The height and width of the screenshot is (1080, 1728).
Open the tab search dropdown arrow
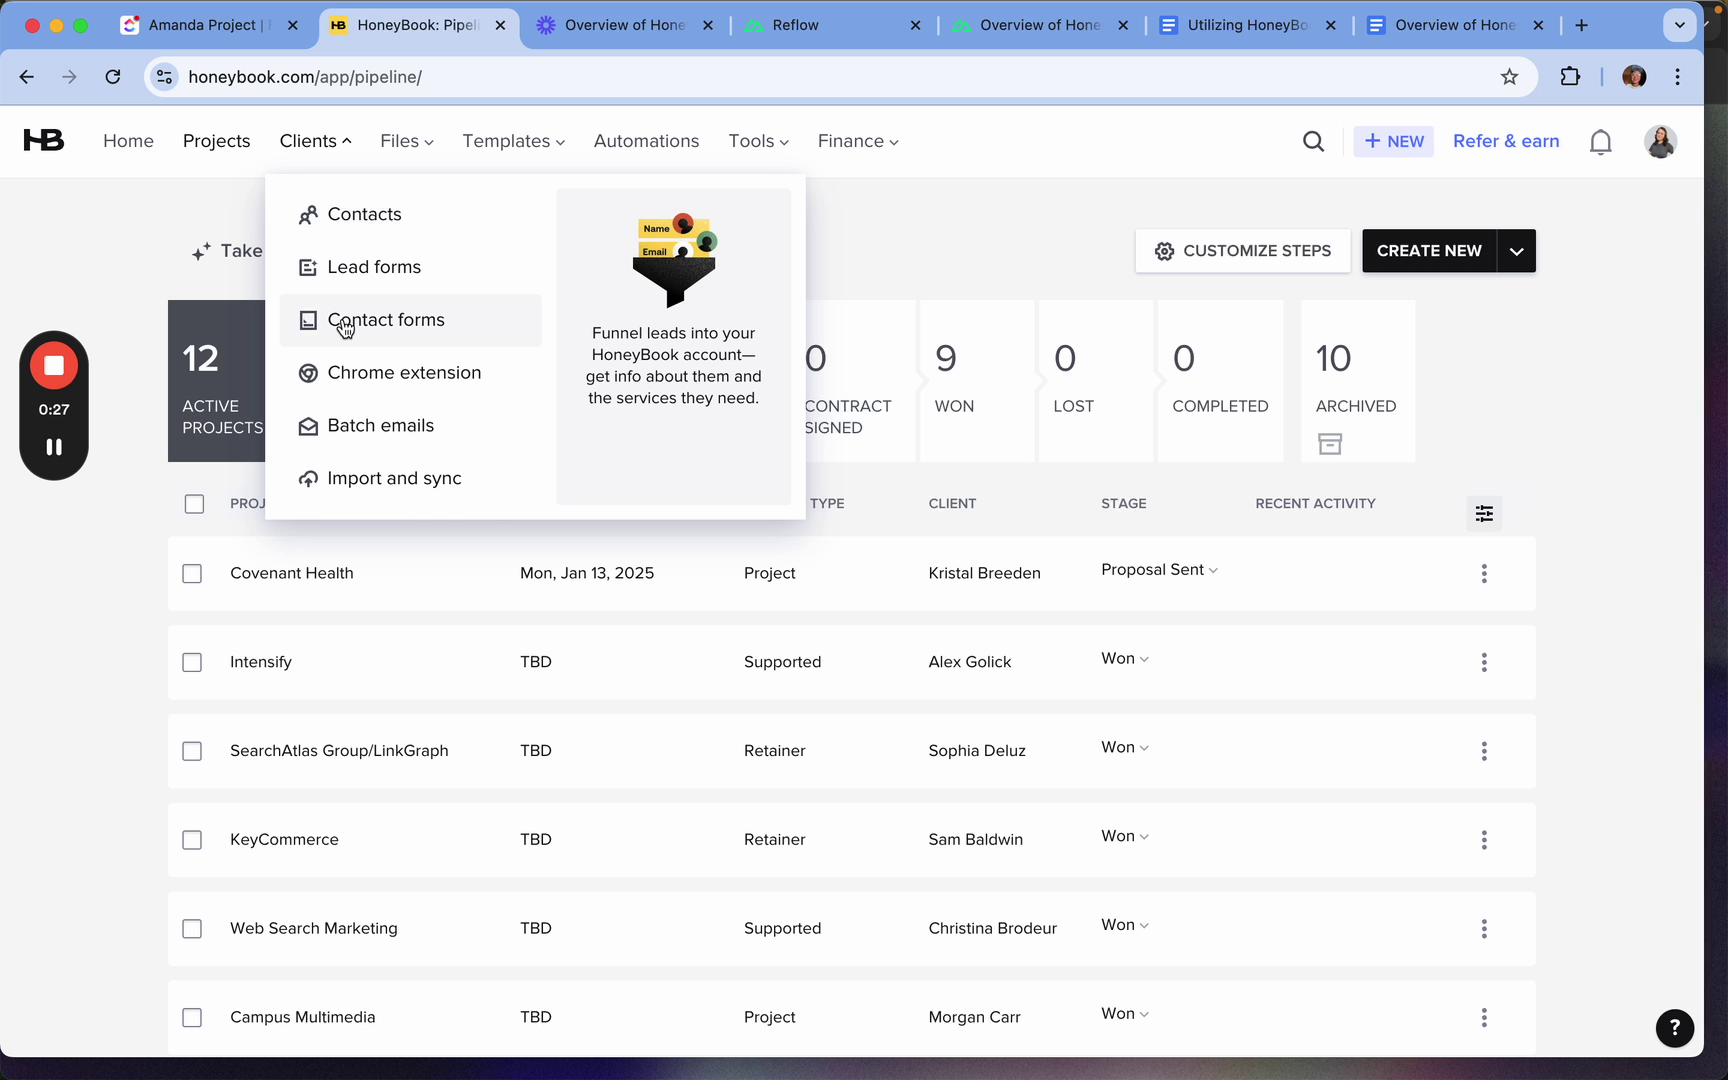pos(1680,25)
